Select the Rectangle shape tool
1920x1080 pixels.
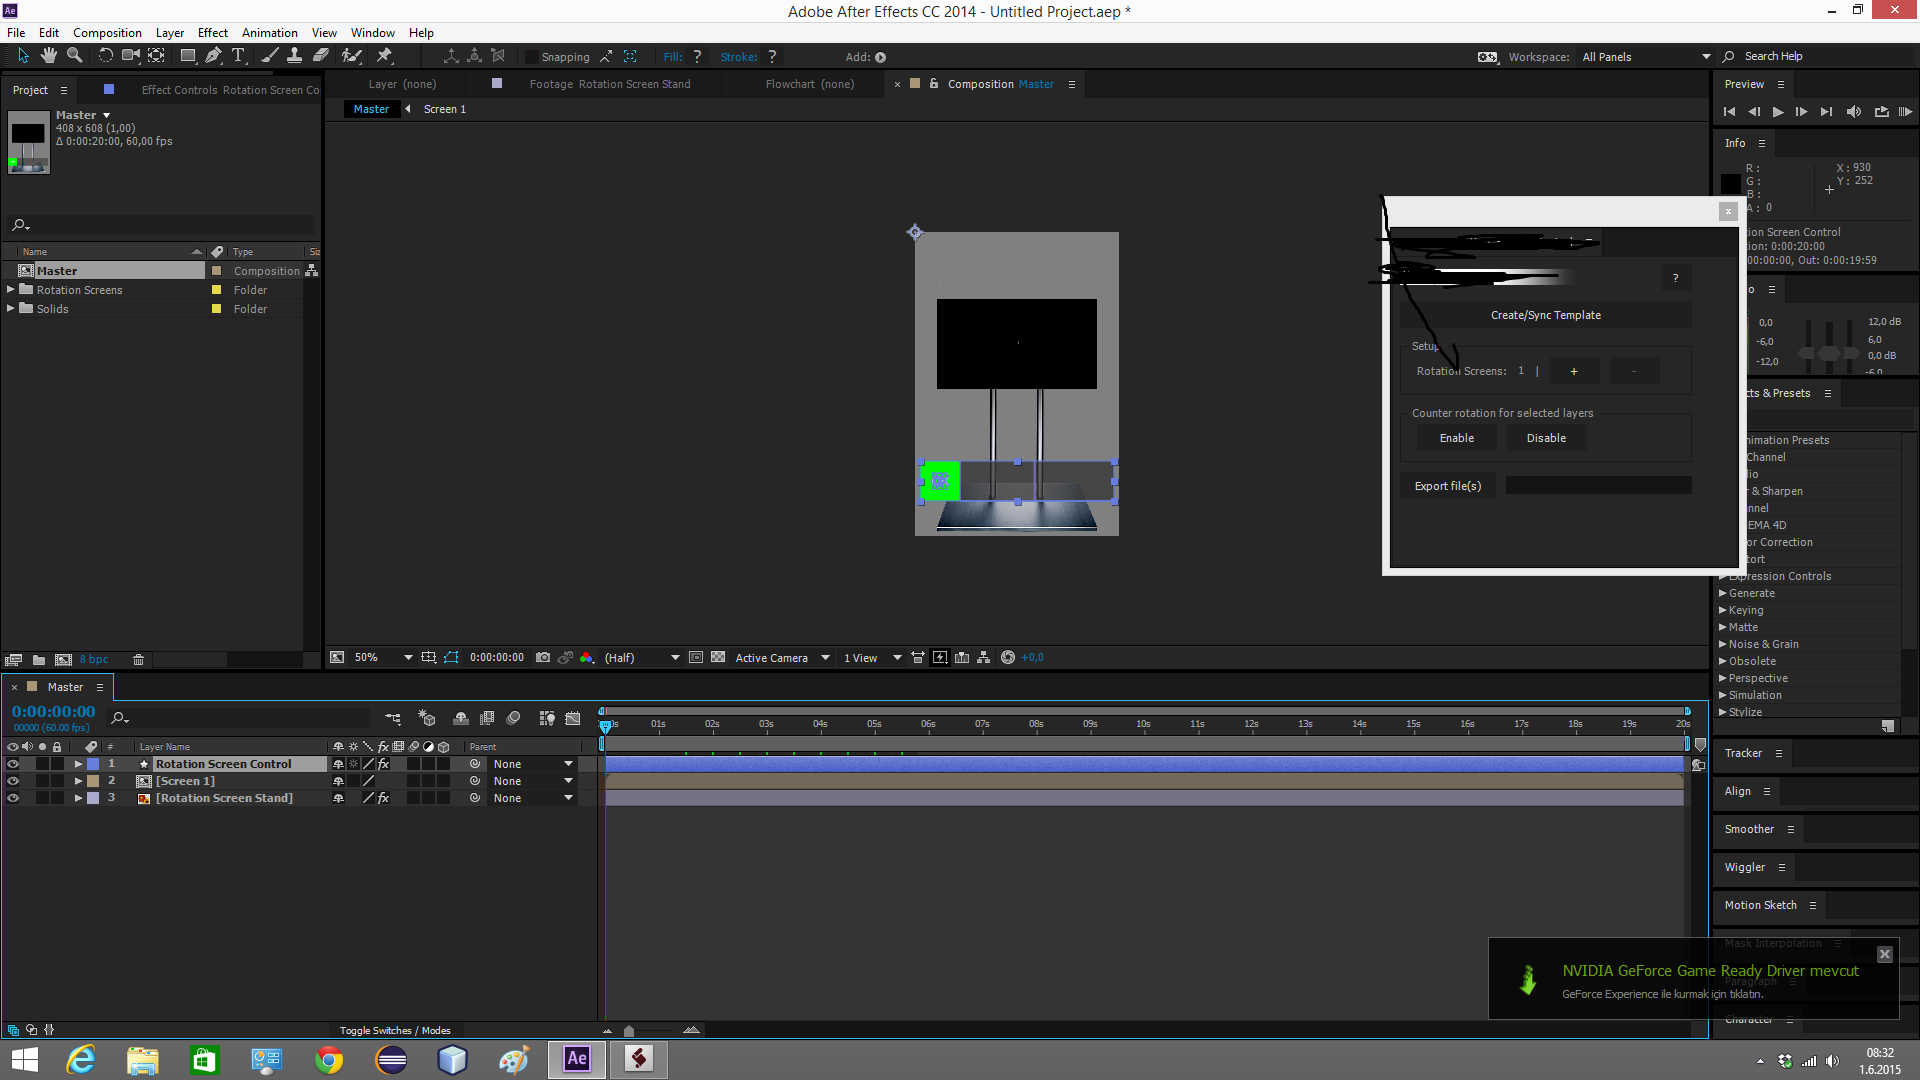click(x=188, y=56)
